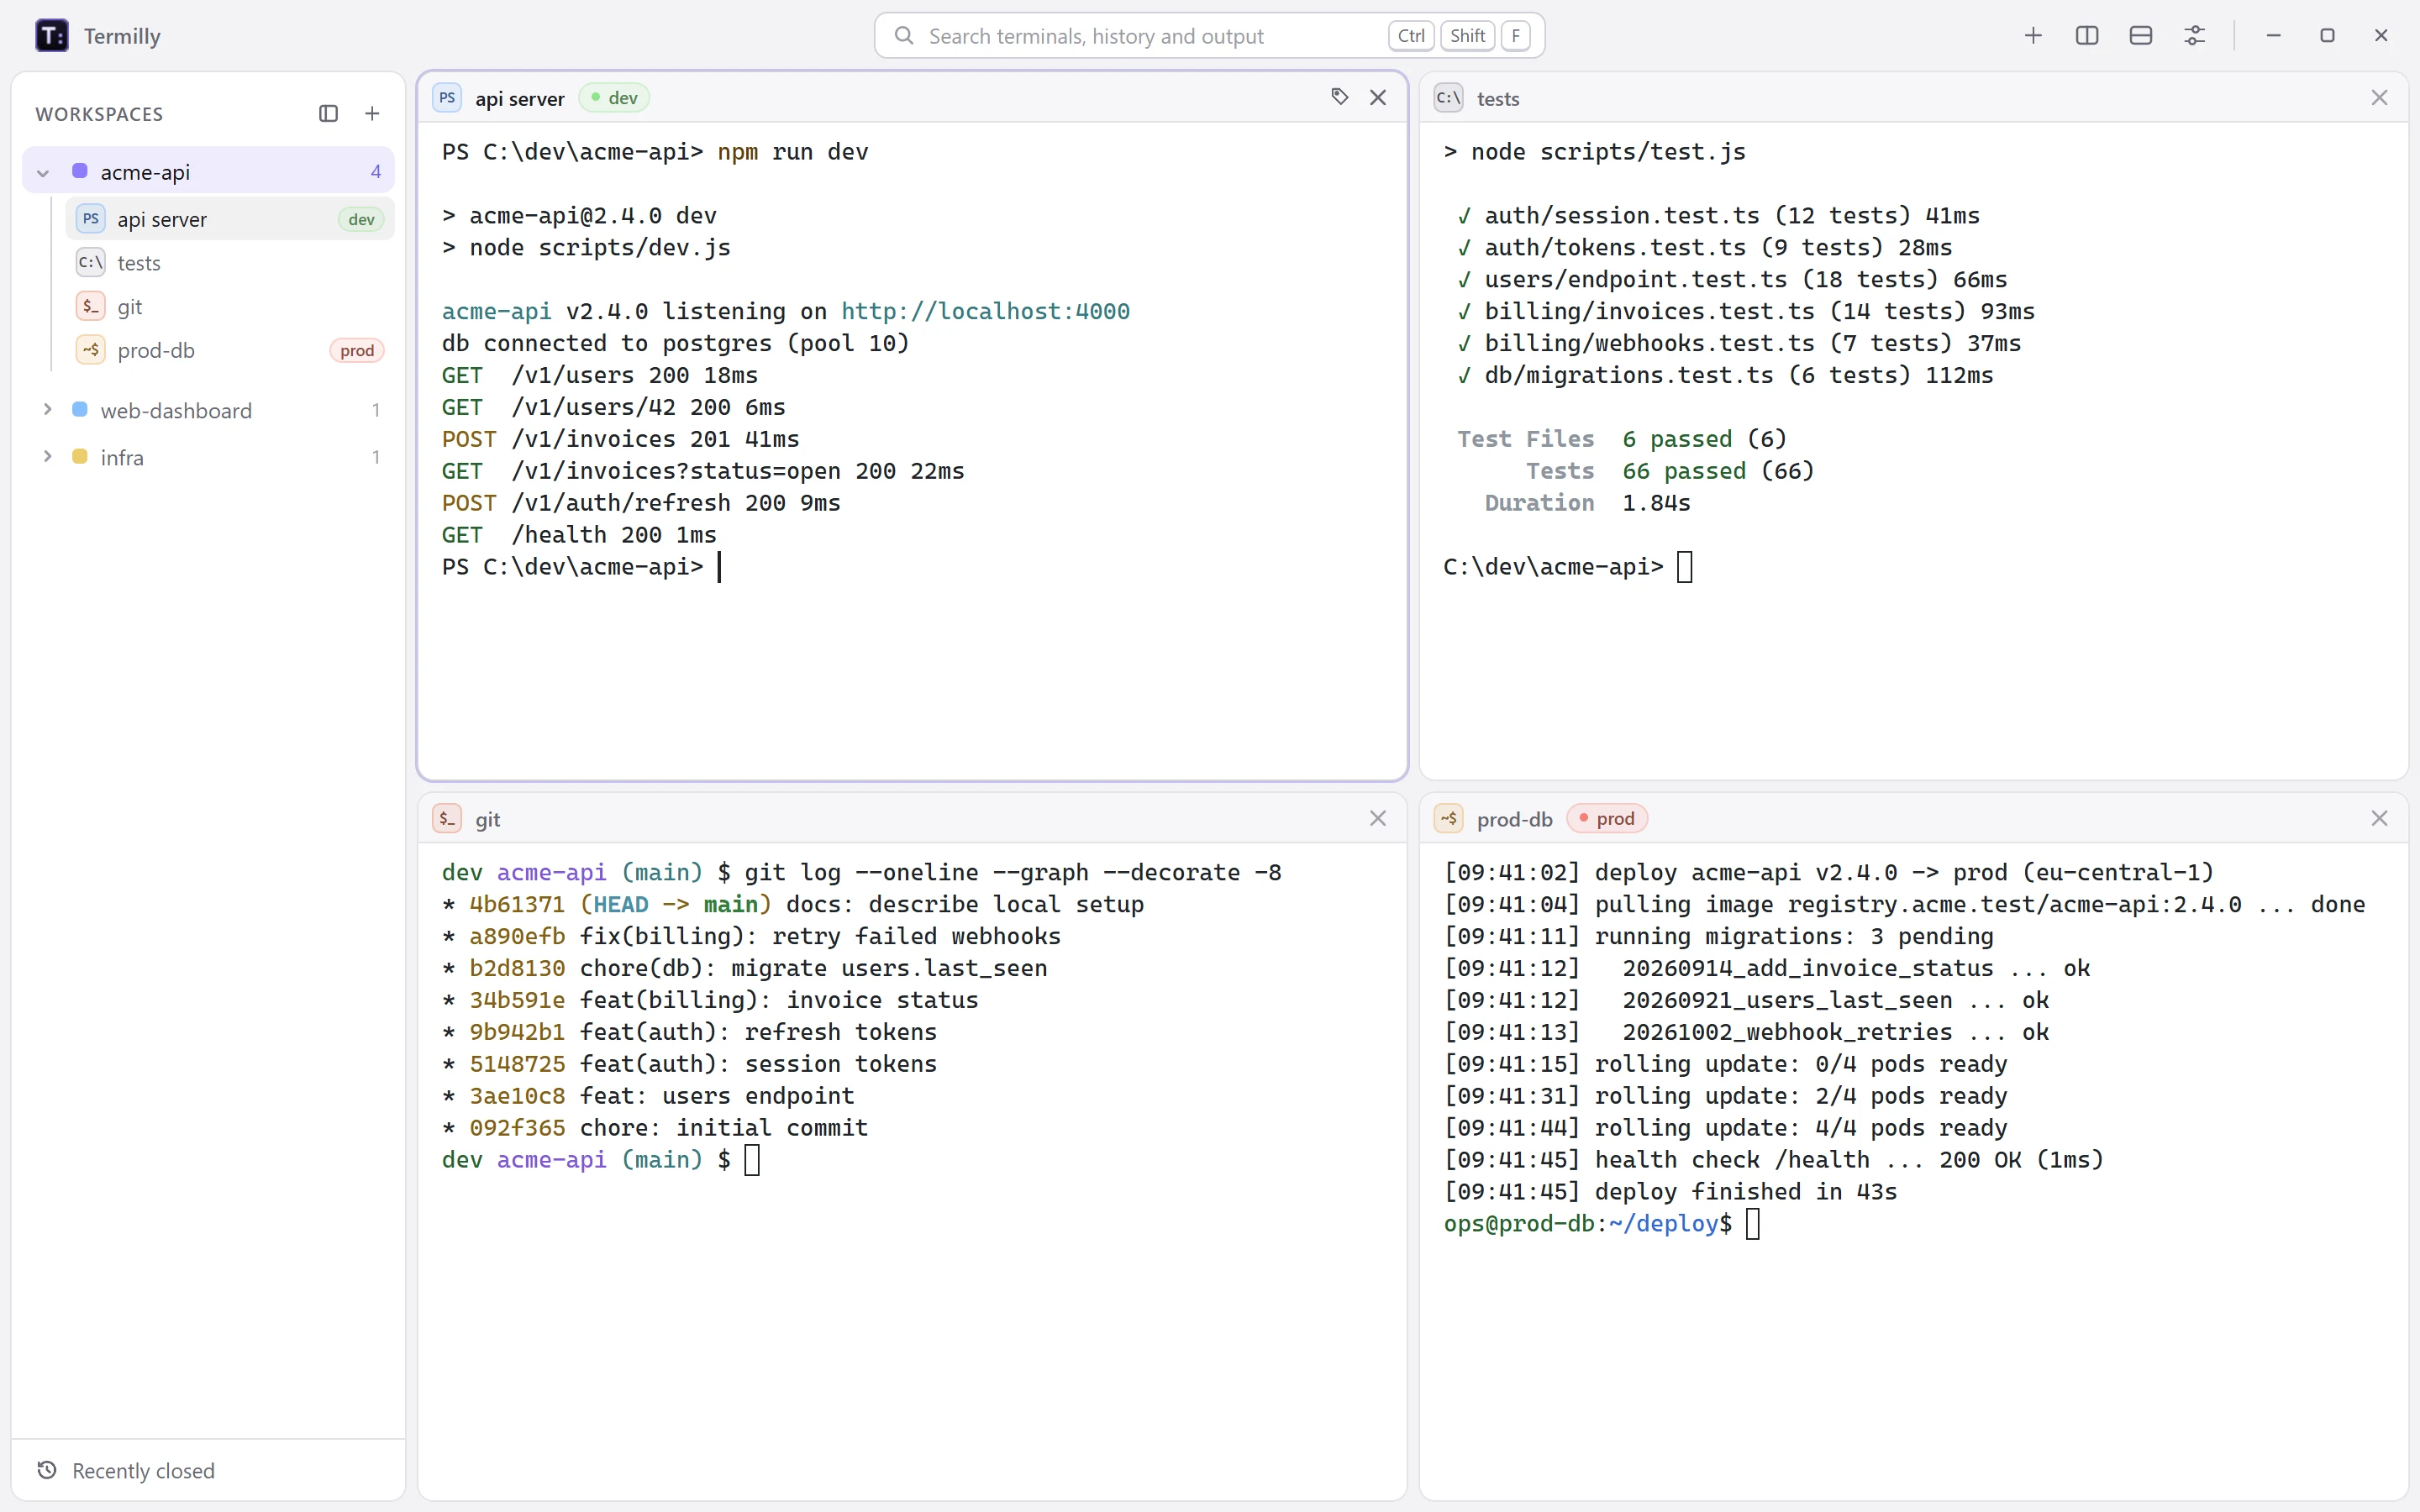Image resolution: width=2420 pixels, height=1512 pixels.
Task: Open the http://localhost:4000 link
Action: coord(985,311)
